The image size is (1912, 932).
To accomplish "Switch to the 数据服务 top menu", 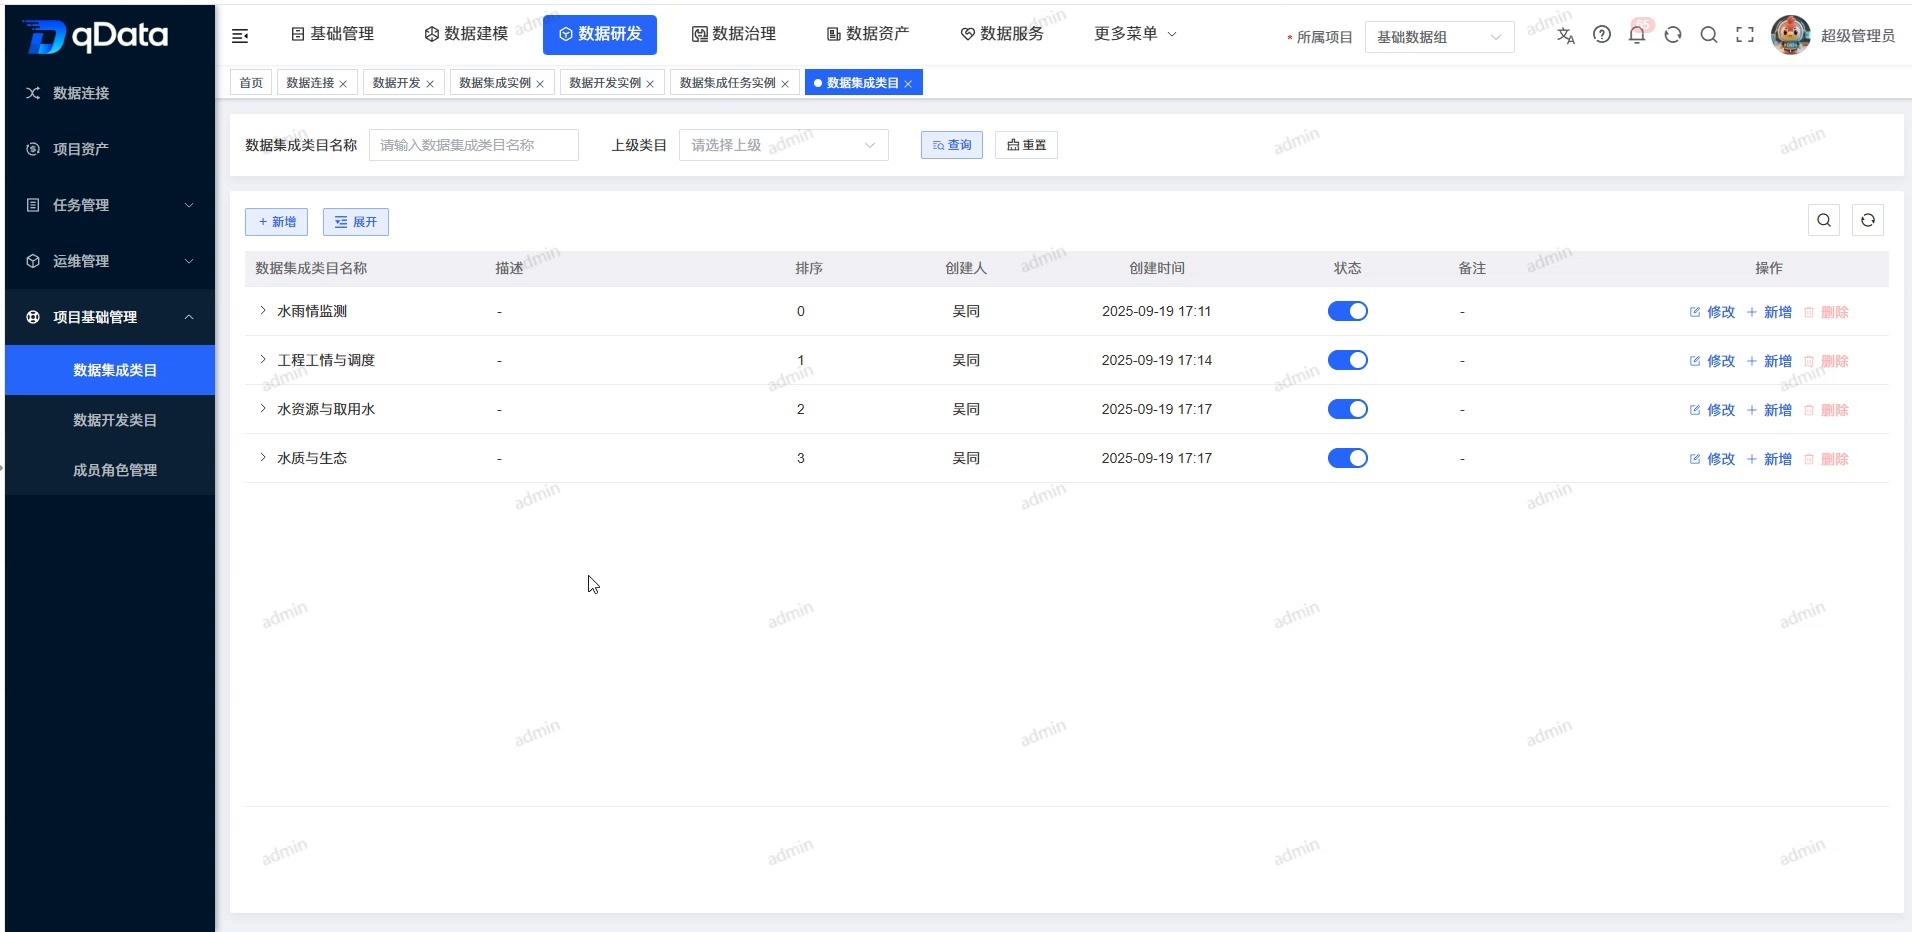I will [x=1002, y=34].
